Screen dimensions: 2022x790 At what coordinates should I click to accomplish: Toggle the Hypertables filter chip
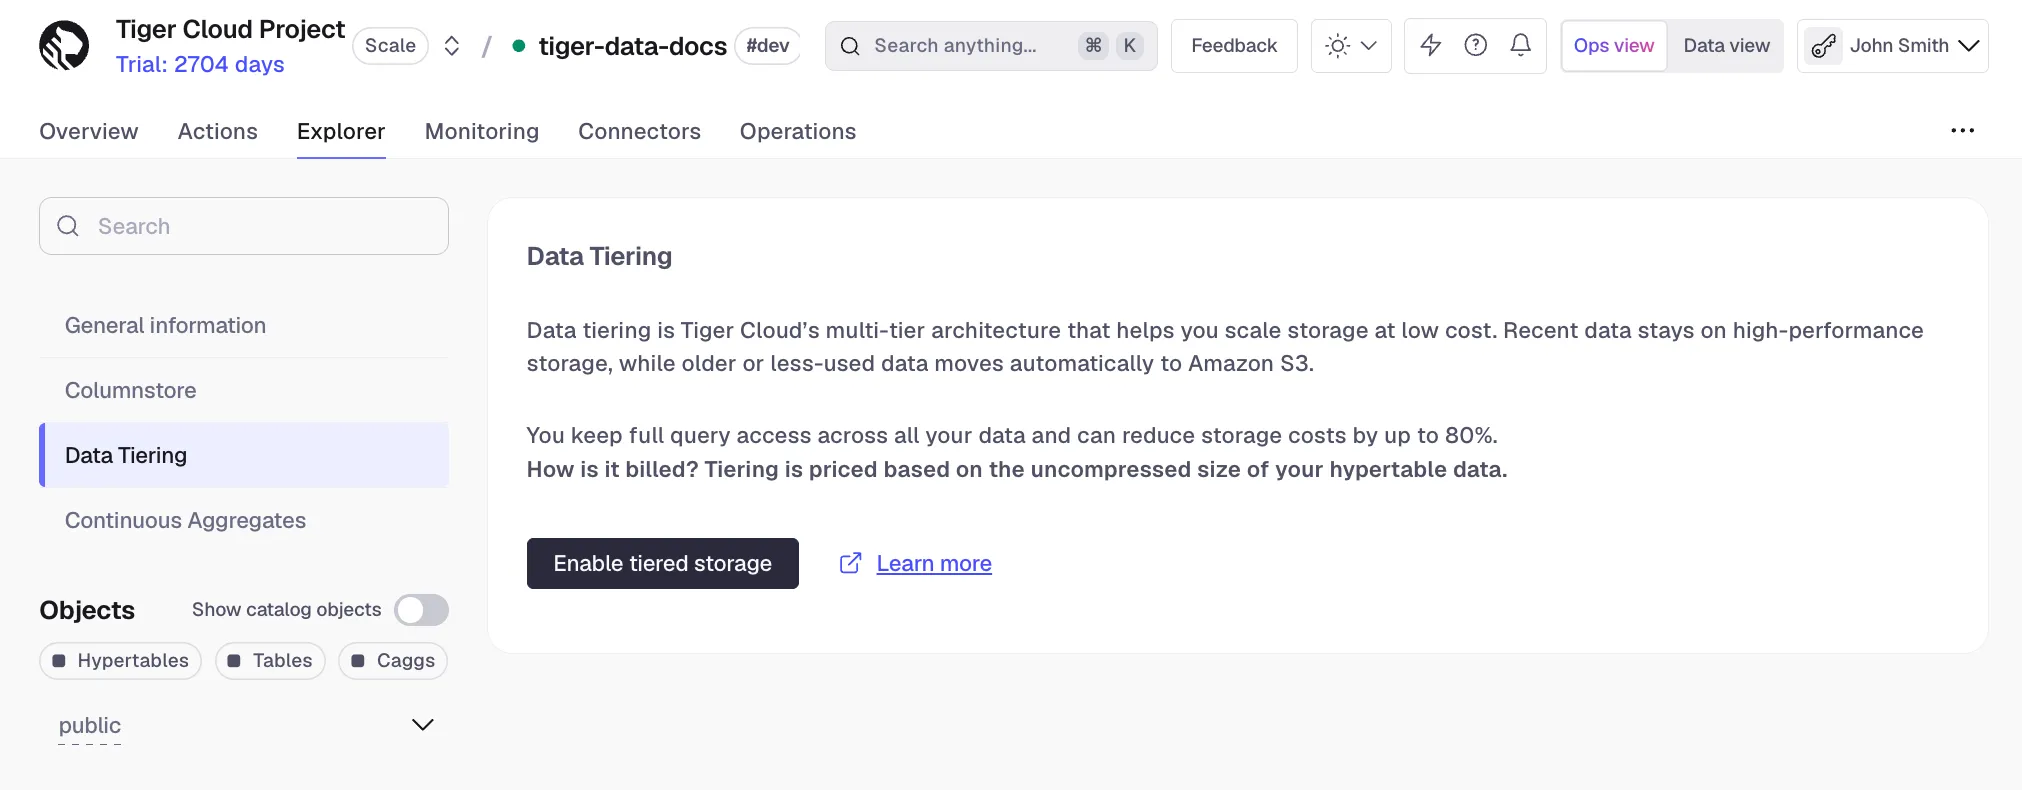click(x=121, y=661)
